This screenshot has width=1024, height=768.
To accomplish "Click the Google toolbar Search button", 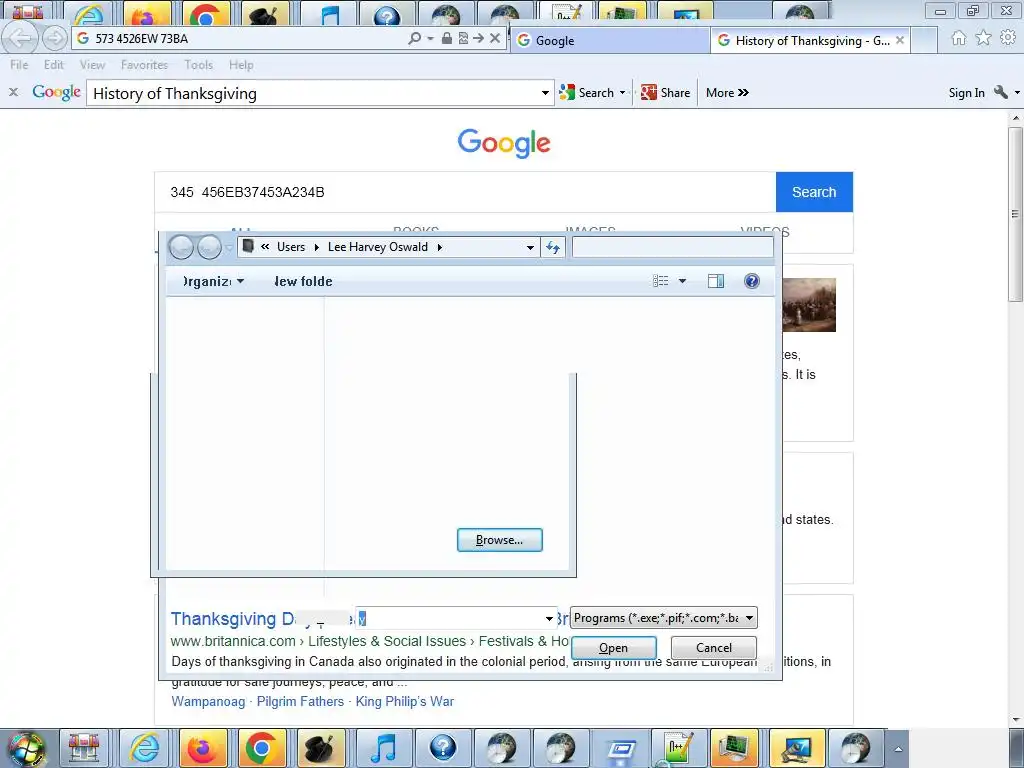I will coord(586,93).
